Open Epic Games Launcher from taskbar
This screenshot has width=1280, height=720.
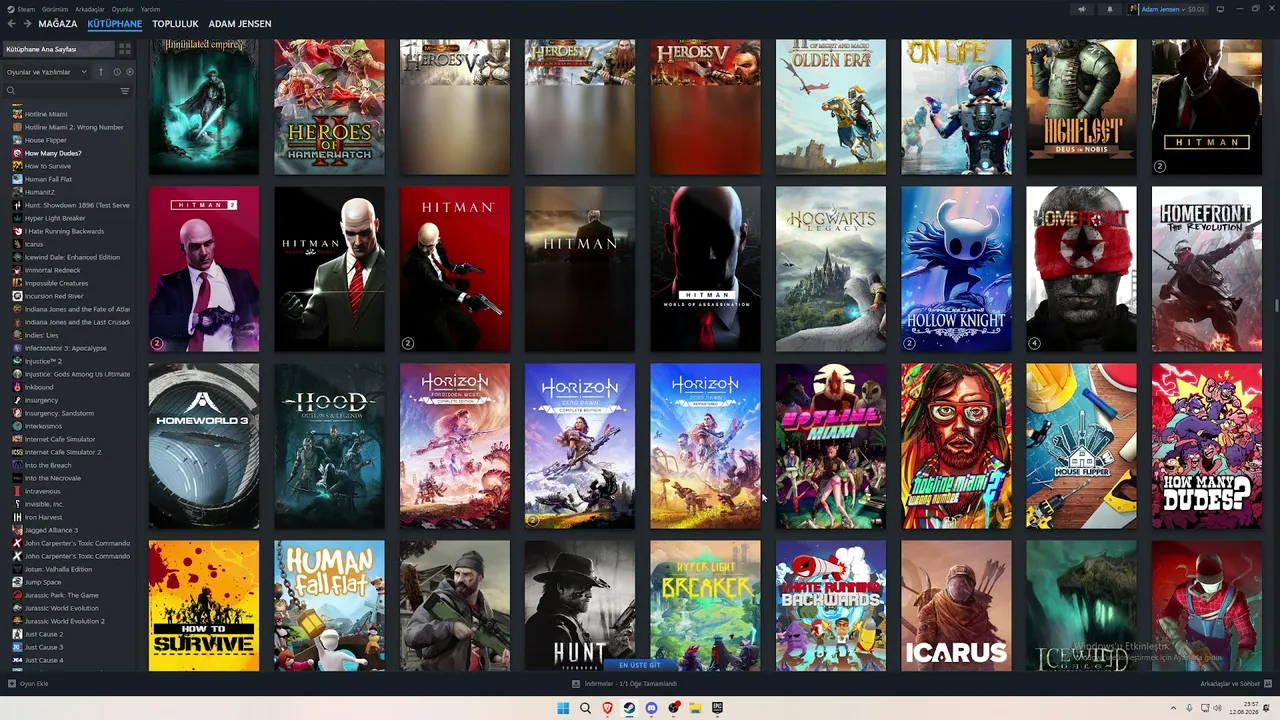[717, 708]
